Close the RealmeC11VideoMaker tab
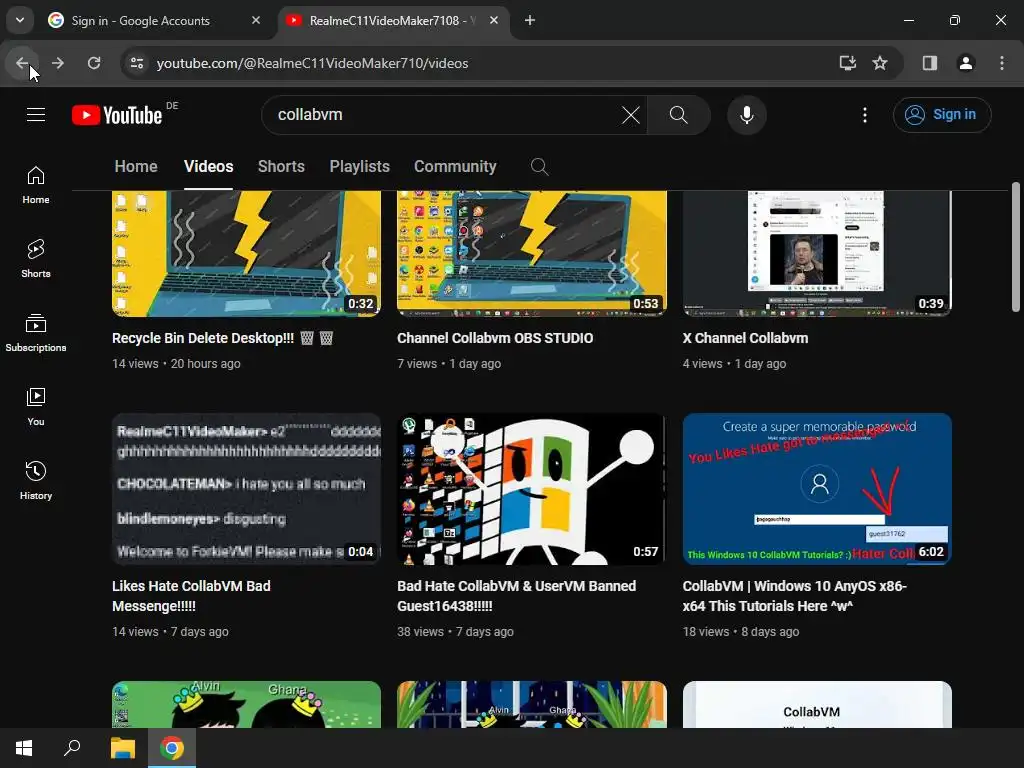Screen dimensions: 1024x768 pyautogui.click(x=494, y=20)
